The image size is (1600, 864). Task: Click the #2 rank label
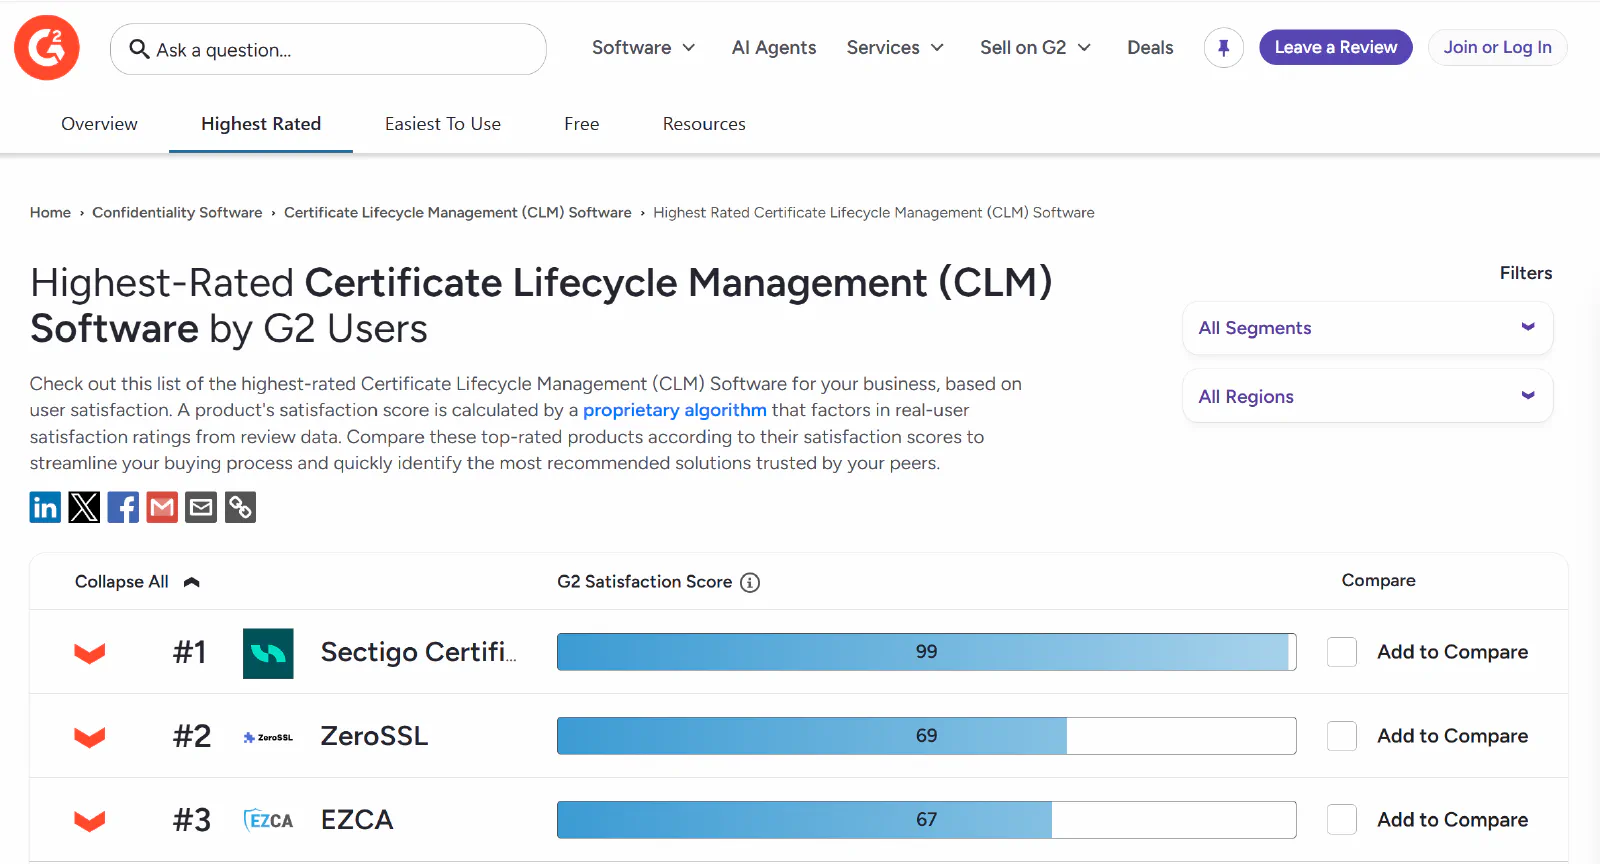click(192, 736)
